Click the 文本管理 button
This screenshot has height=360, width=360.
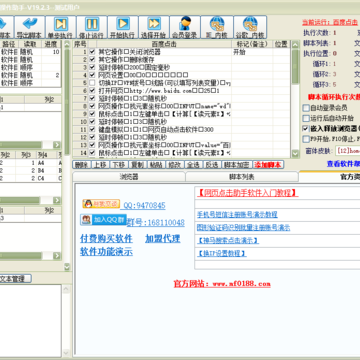pos(13,279)
